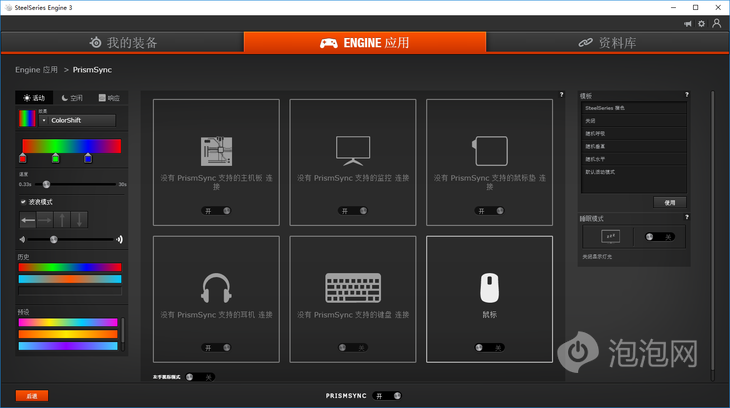
Task: Click the monitor device icon
Action: [x=353, y=150]
